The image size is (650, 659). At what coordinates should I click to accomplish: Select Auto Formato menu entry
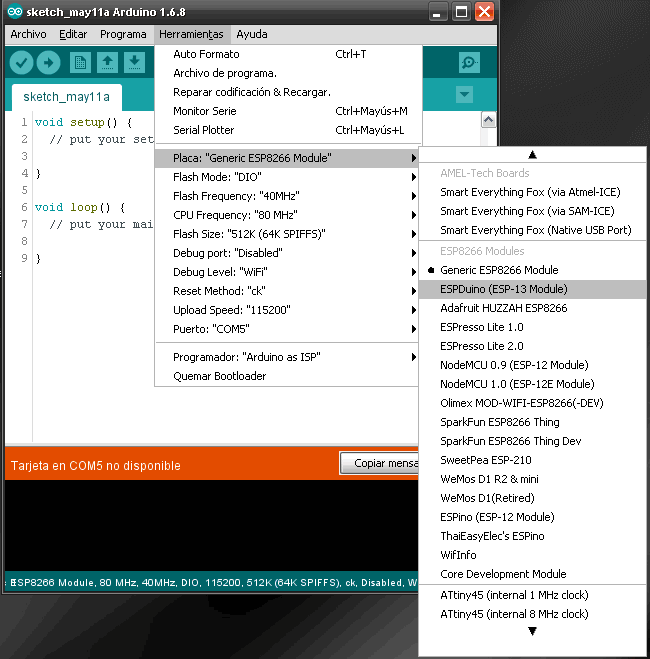(206, 54)
